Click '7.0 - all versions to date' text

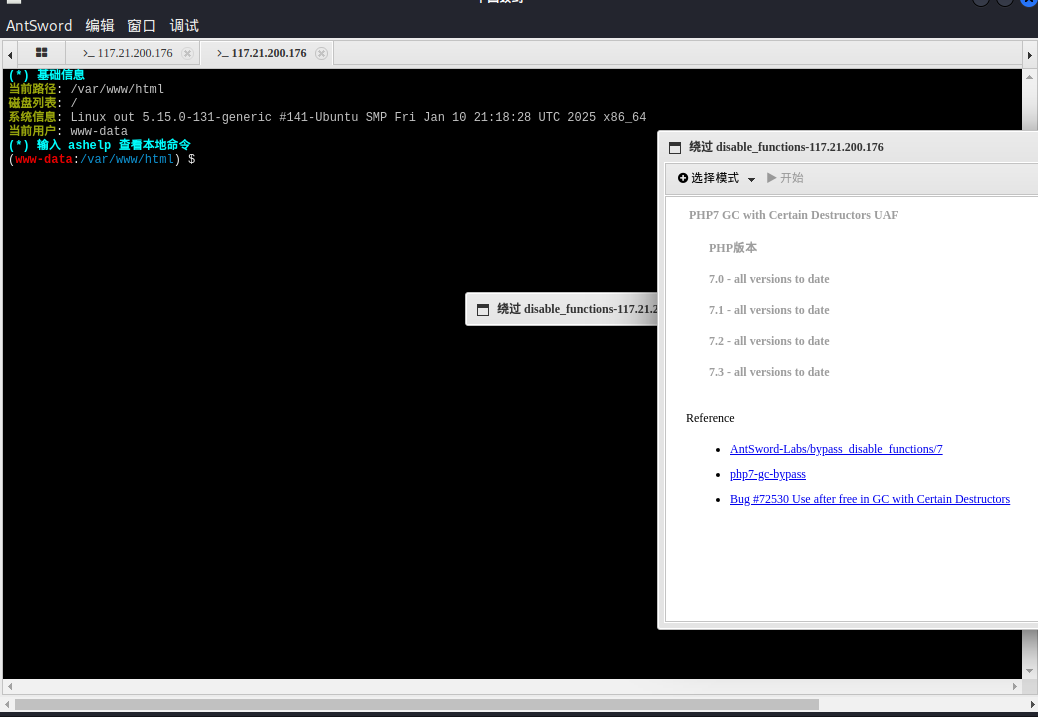click(769, 279)
